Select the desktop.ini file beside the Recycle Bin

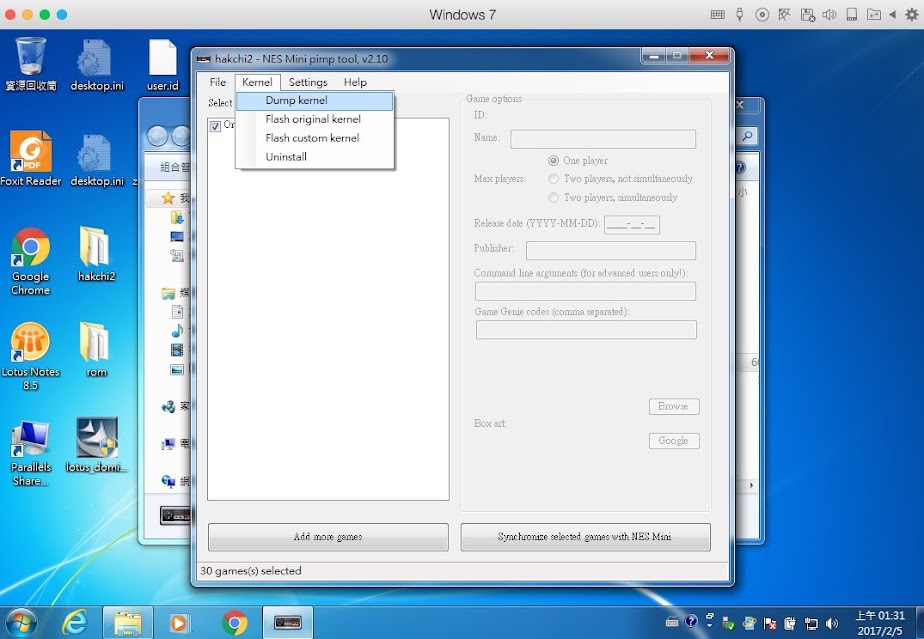[x=97, y=65]
